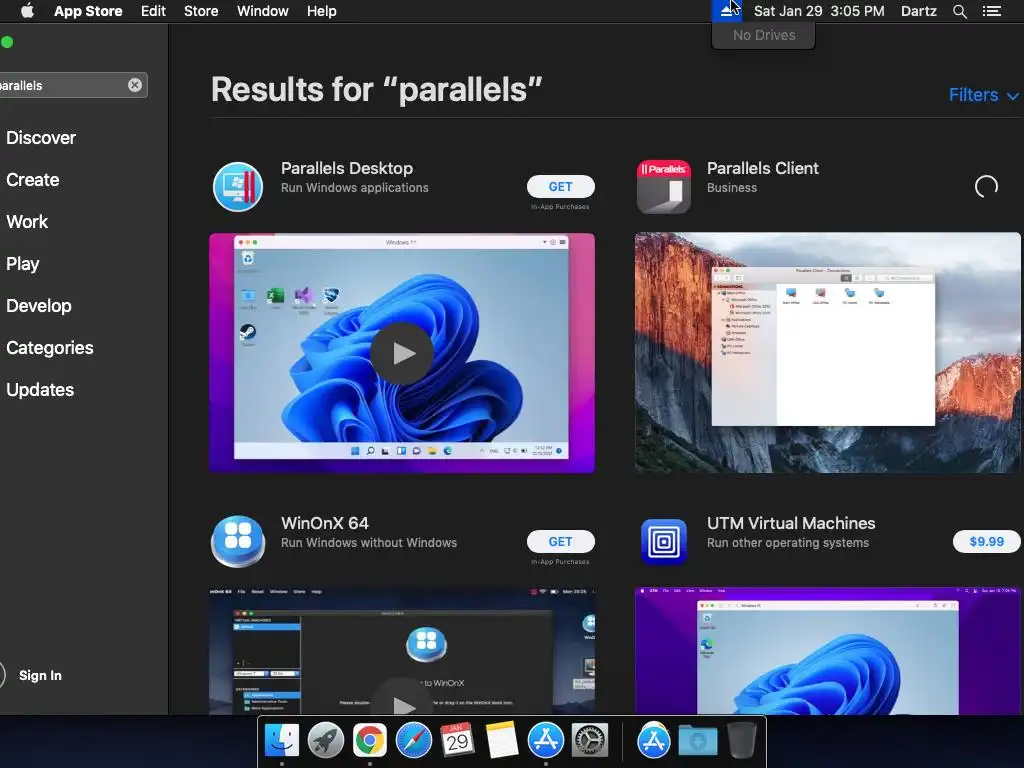Open the Window menu
This screenshot has width=1024, height=768.
263,11
